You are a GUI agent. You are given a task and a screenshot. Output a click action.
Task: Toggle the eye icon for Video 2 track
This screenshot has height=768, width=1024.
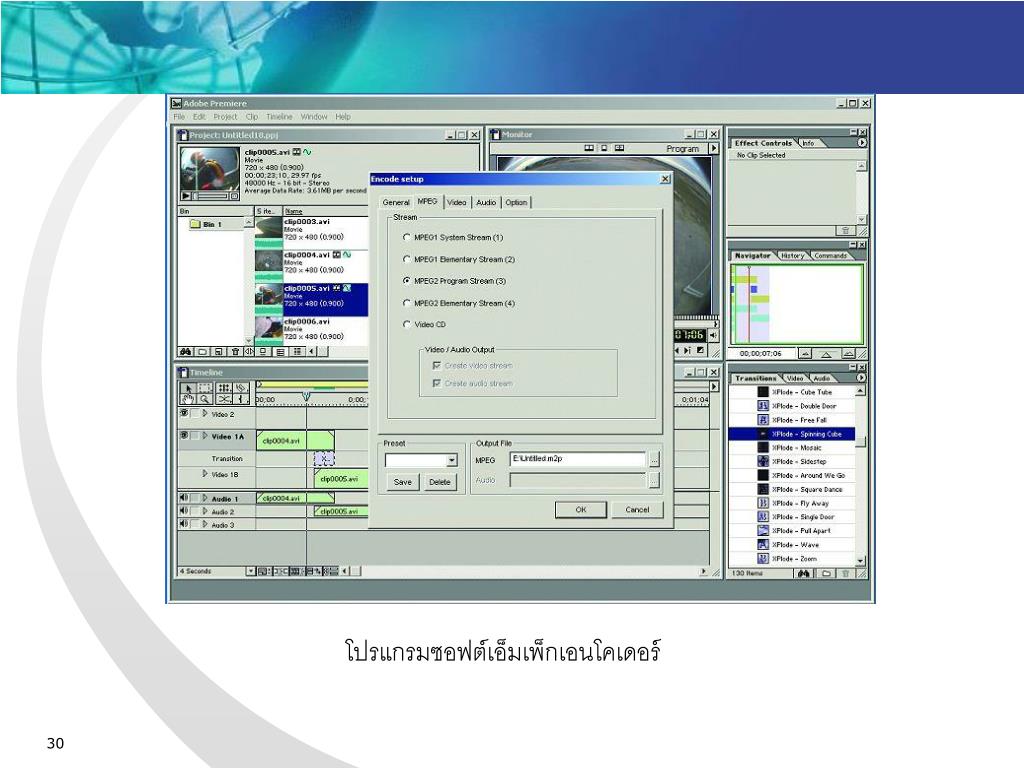184,413
